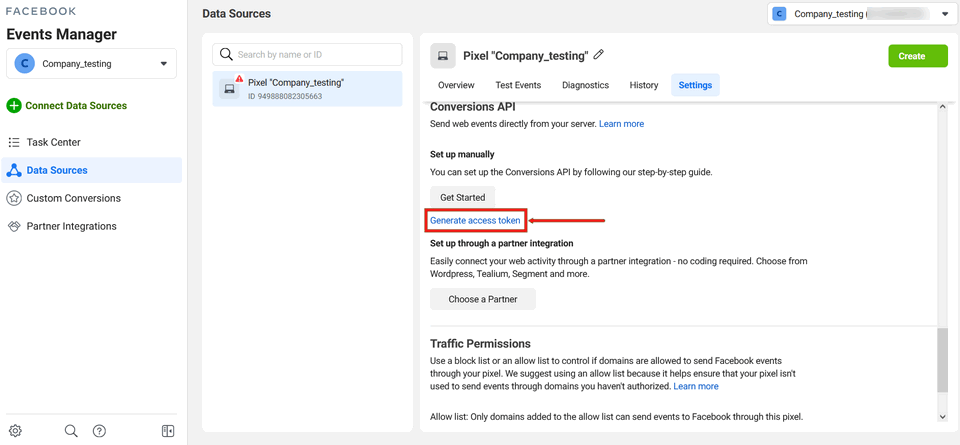Collapse sidebar using the panel toggle icon
The height and width of the screenshot is (445, 960).
(168, 430)
